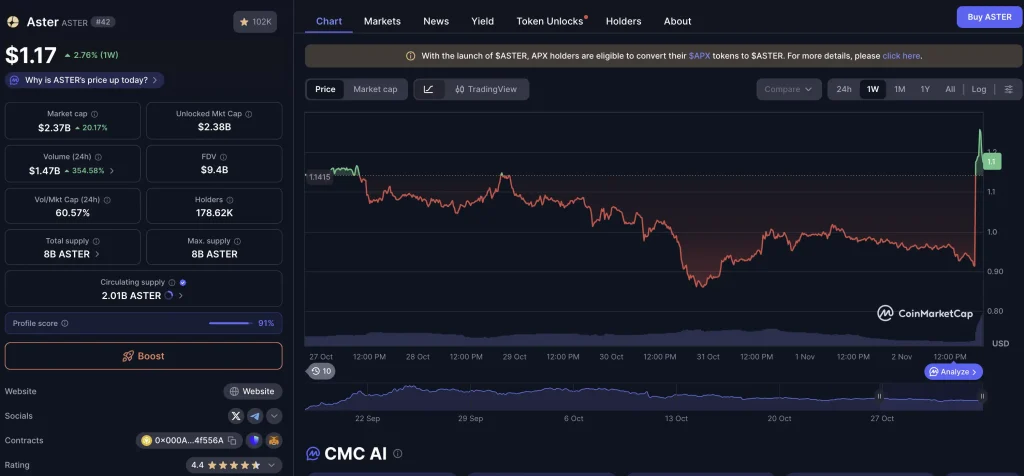Open the News tab

436,21
